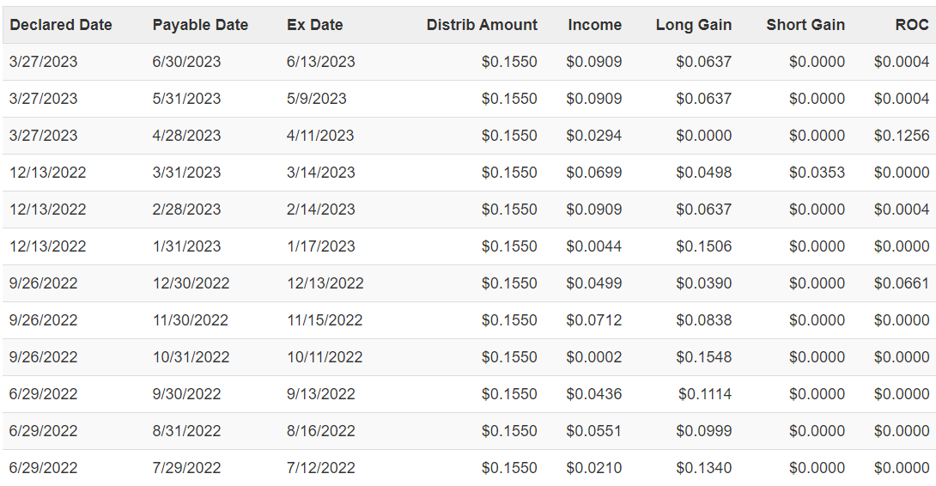Click the ROC value $0.0661

901,283
